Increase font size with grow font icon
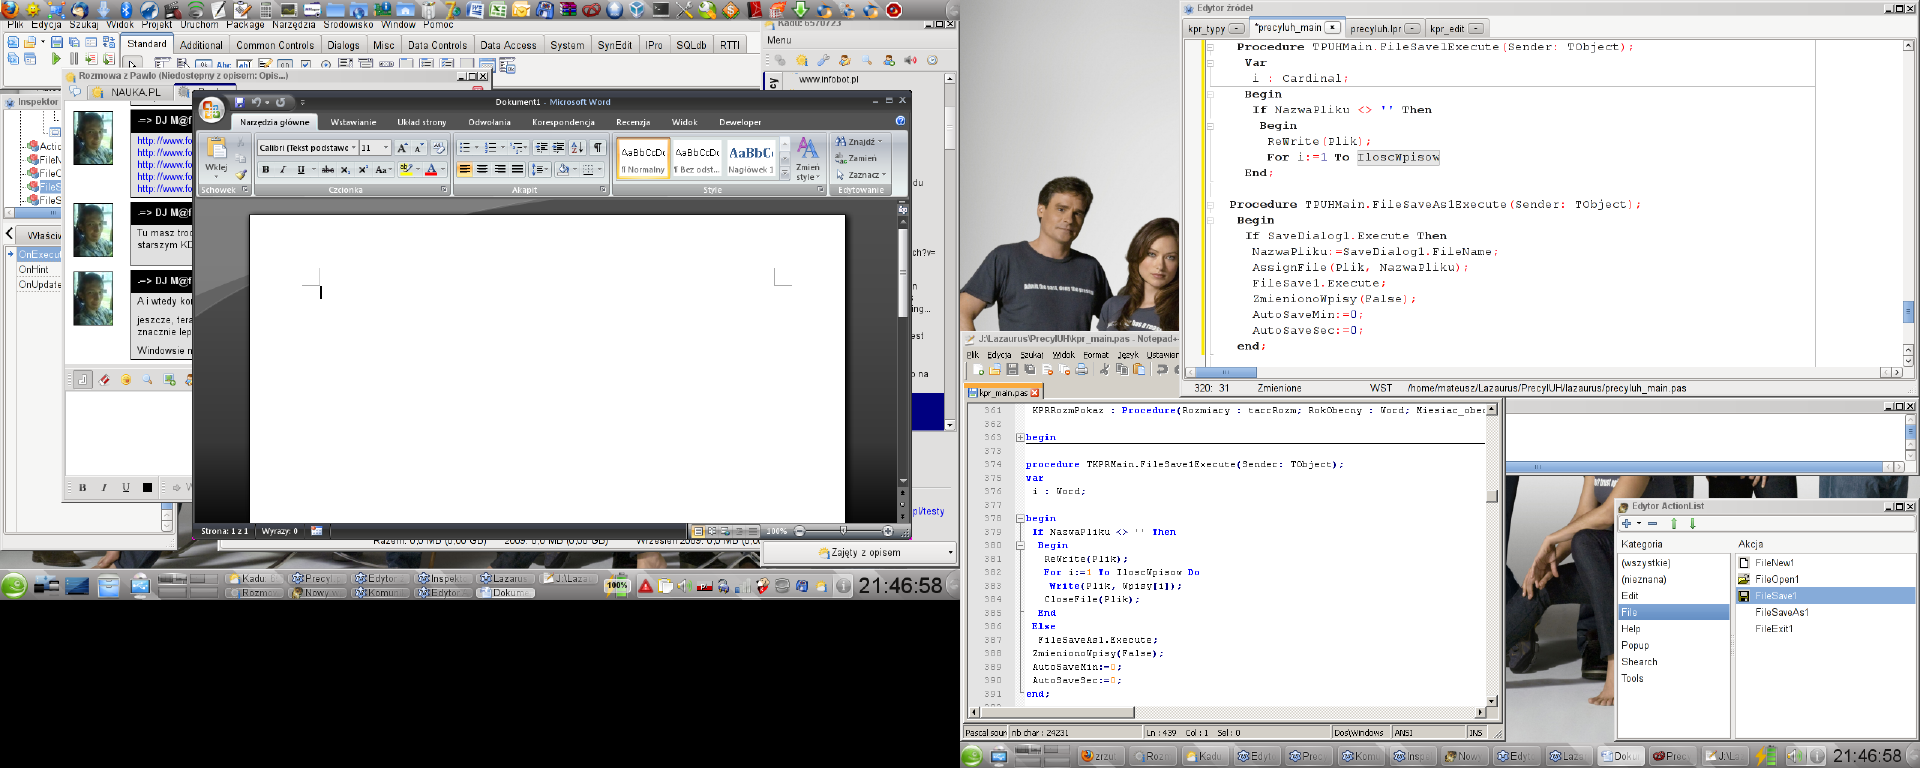 (402, 147)
